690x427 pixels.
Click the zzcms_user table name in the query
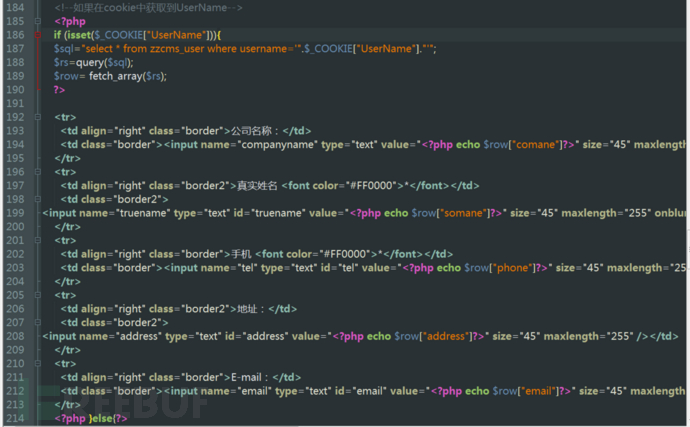(177, 48)
